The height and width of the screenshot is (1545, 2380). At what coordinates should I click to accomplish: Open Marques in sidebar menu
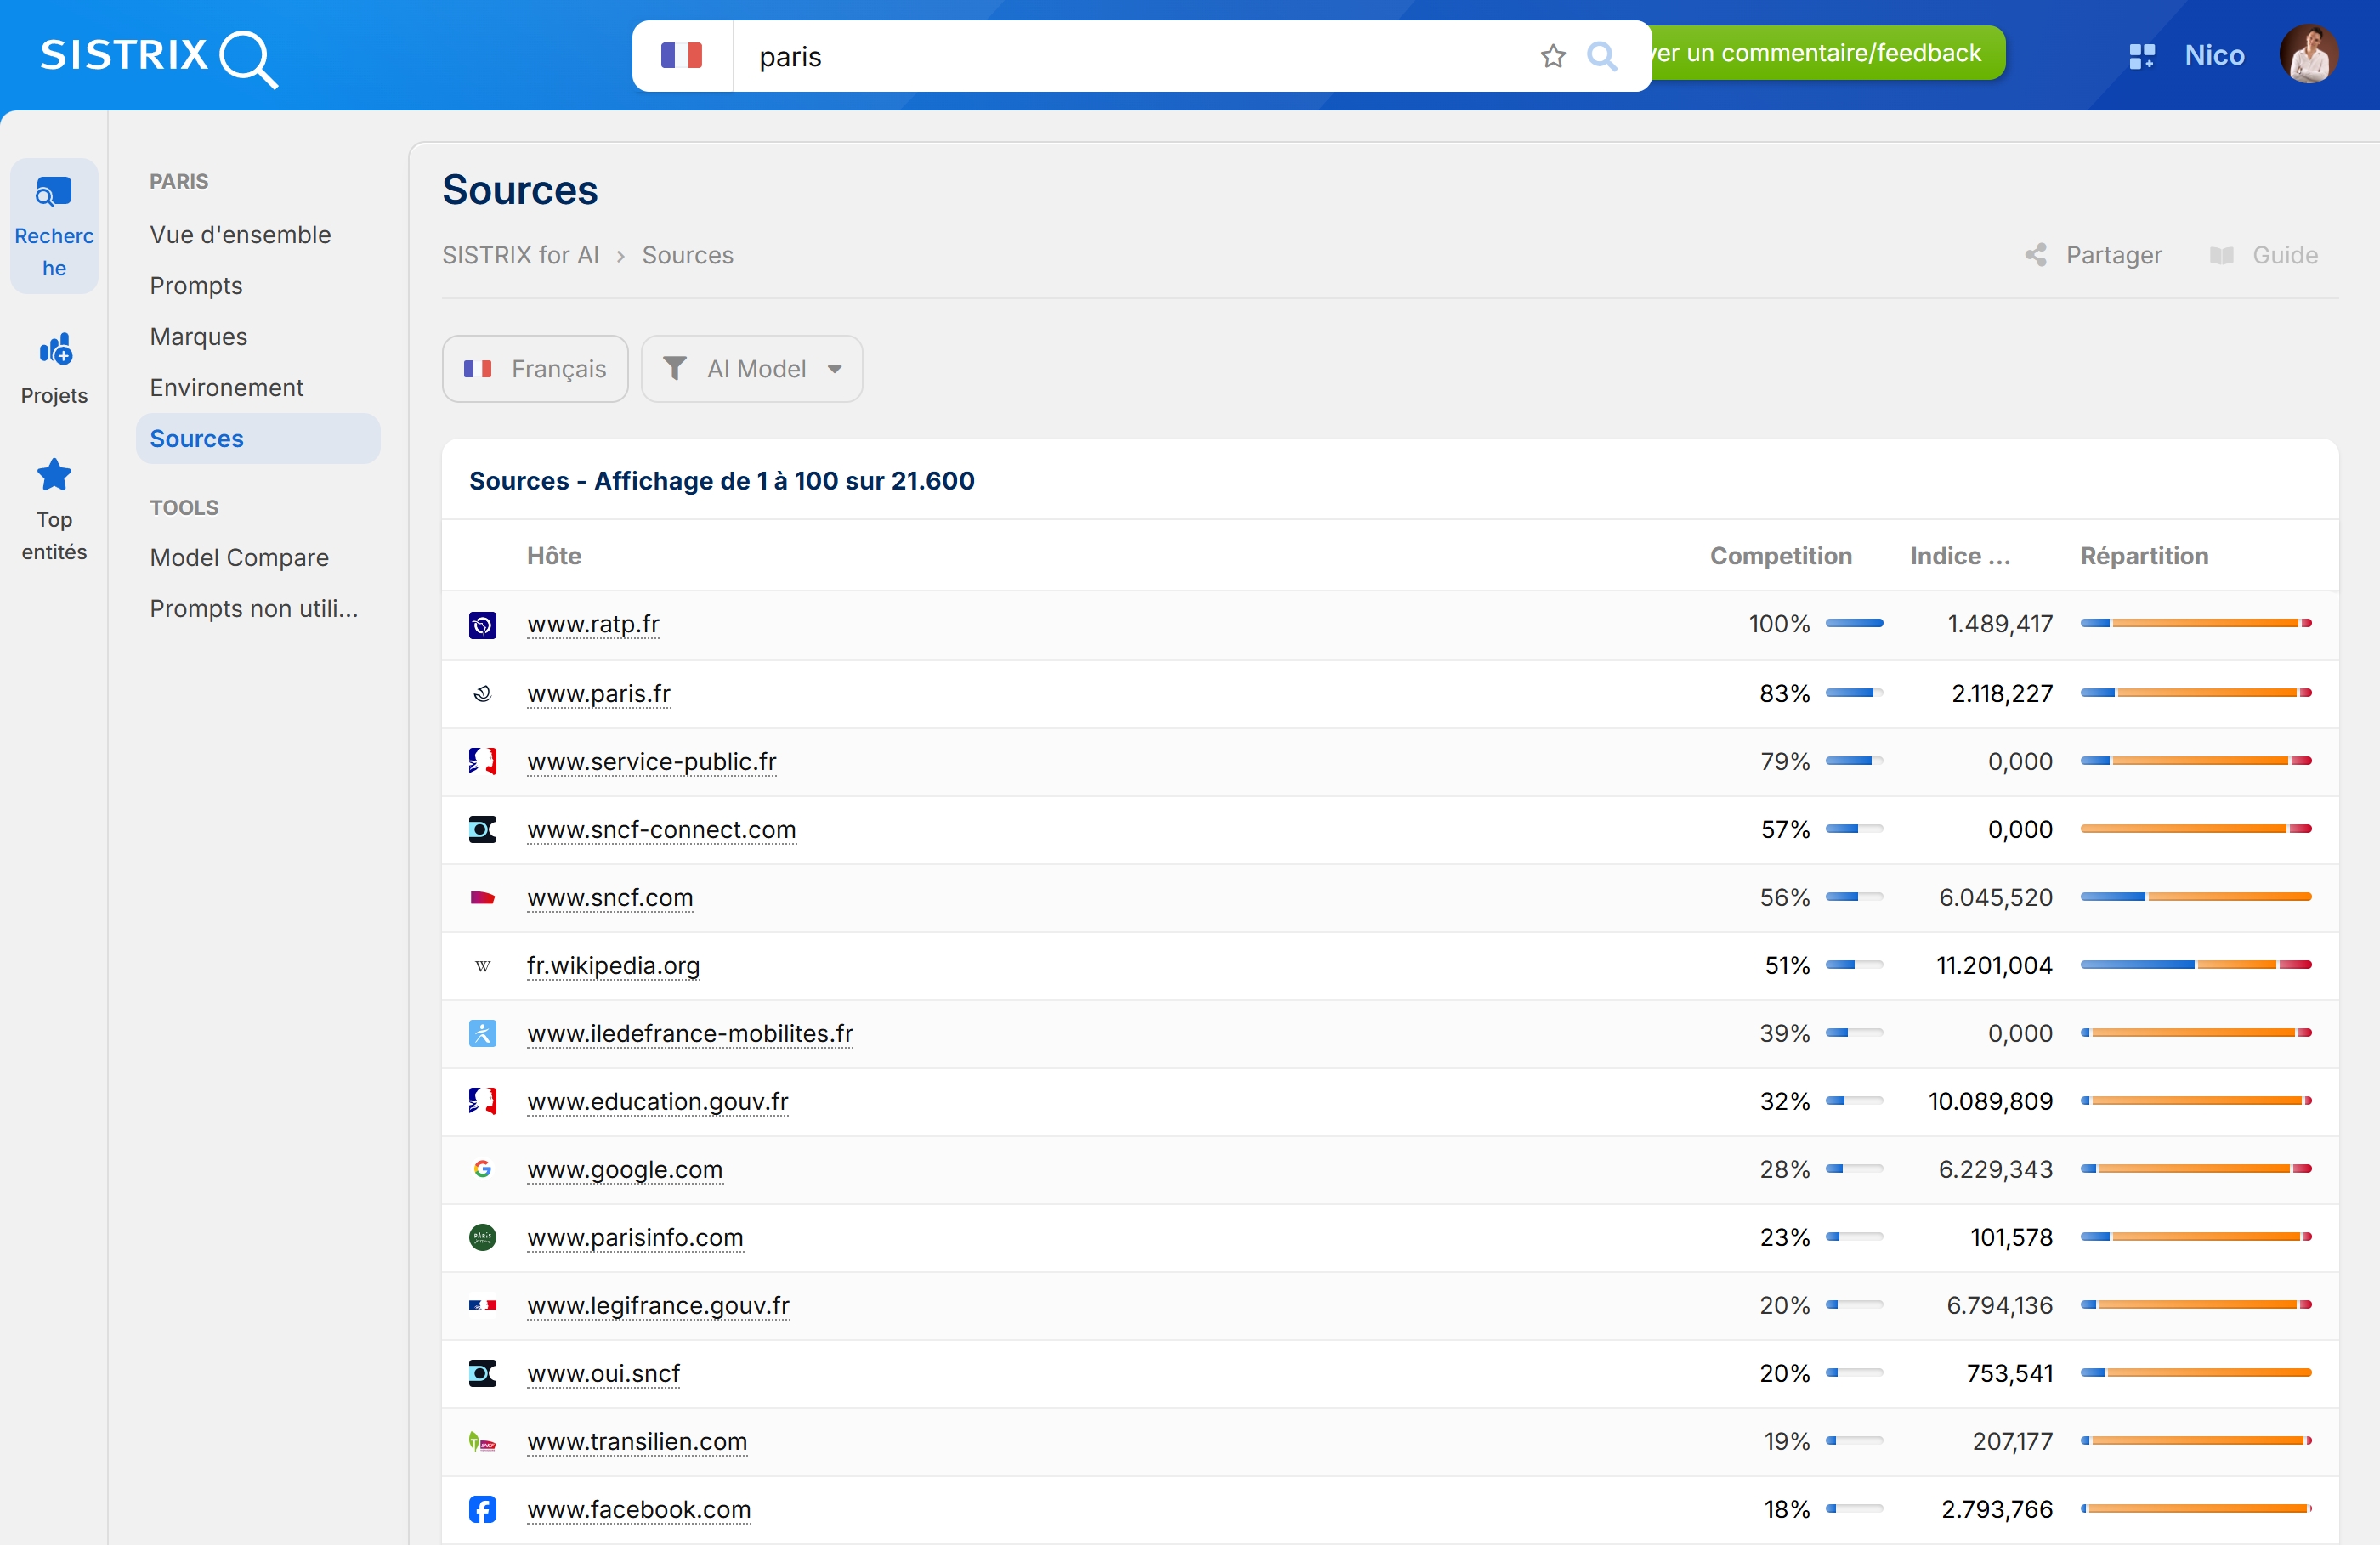pos(198,337)
